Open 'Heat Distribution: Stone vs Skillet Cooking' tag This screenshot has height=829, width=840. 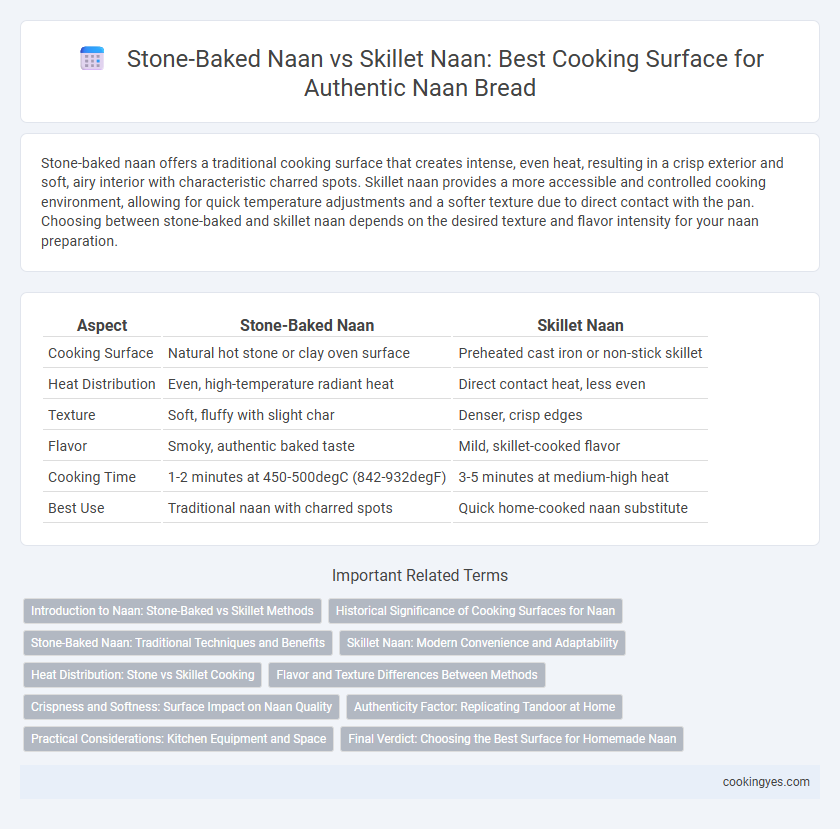click(142, 675)
